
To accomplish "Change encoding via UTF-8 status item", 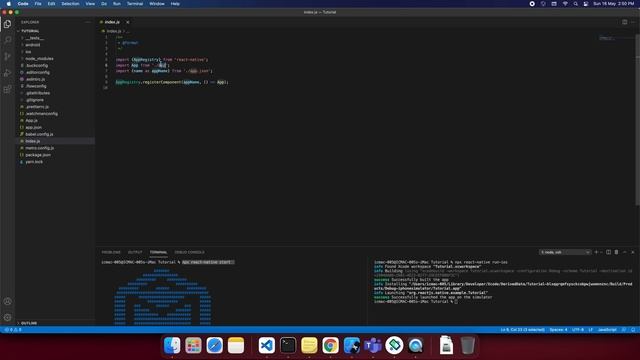I will pyautogui.click(x=578, y=330).
